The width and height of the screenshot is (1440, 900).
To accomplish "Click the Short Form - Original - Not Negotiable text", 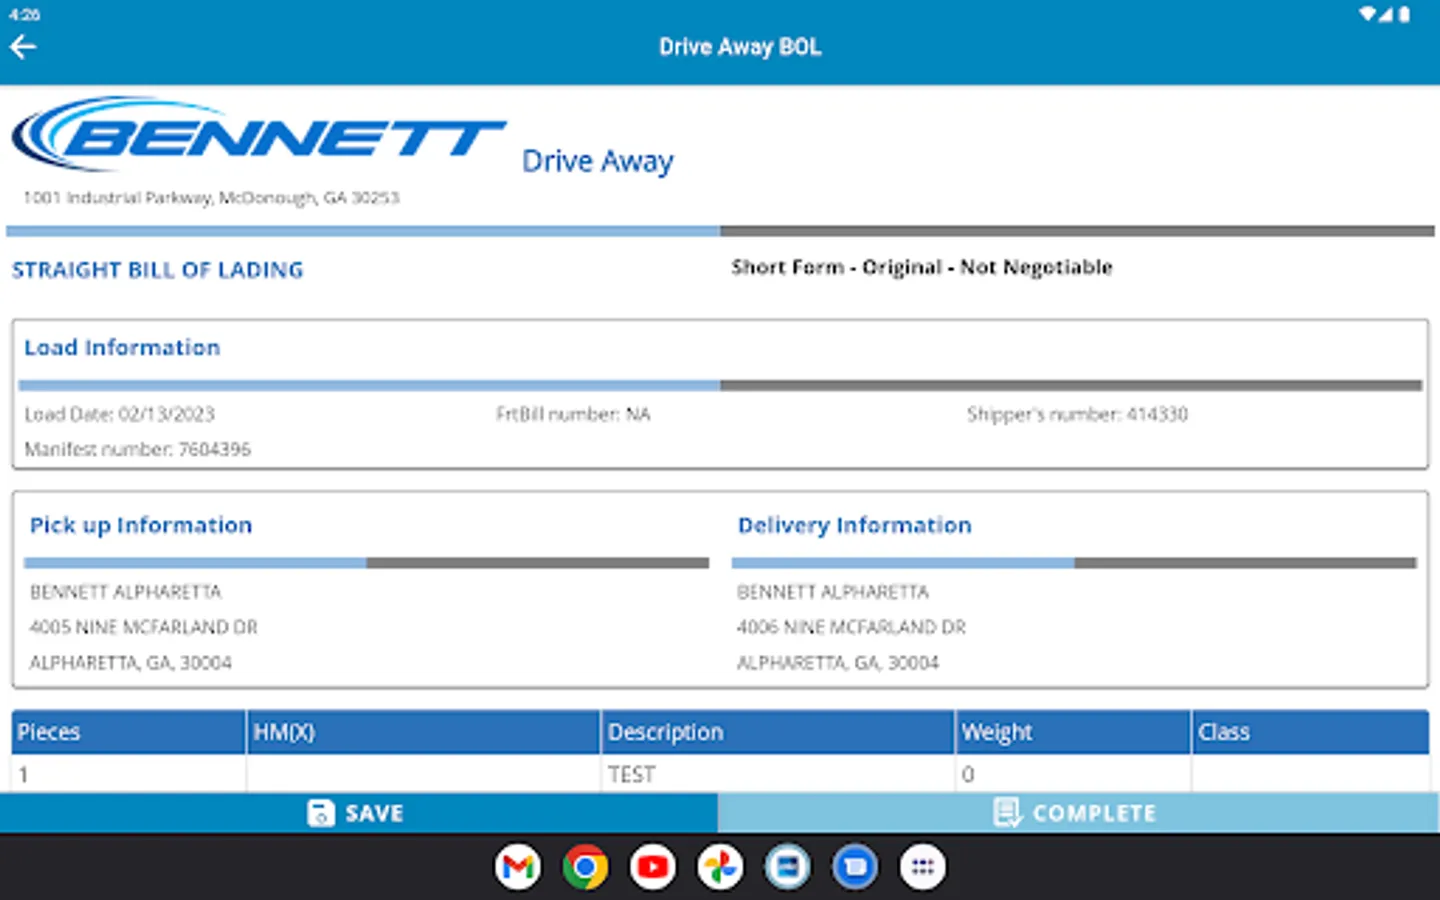I will [922, 267].
